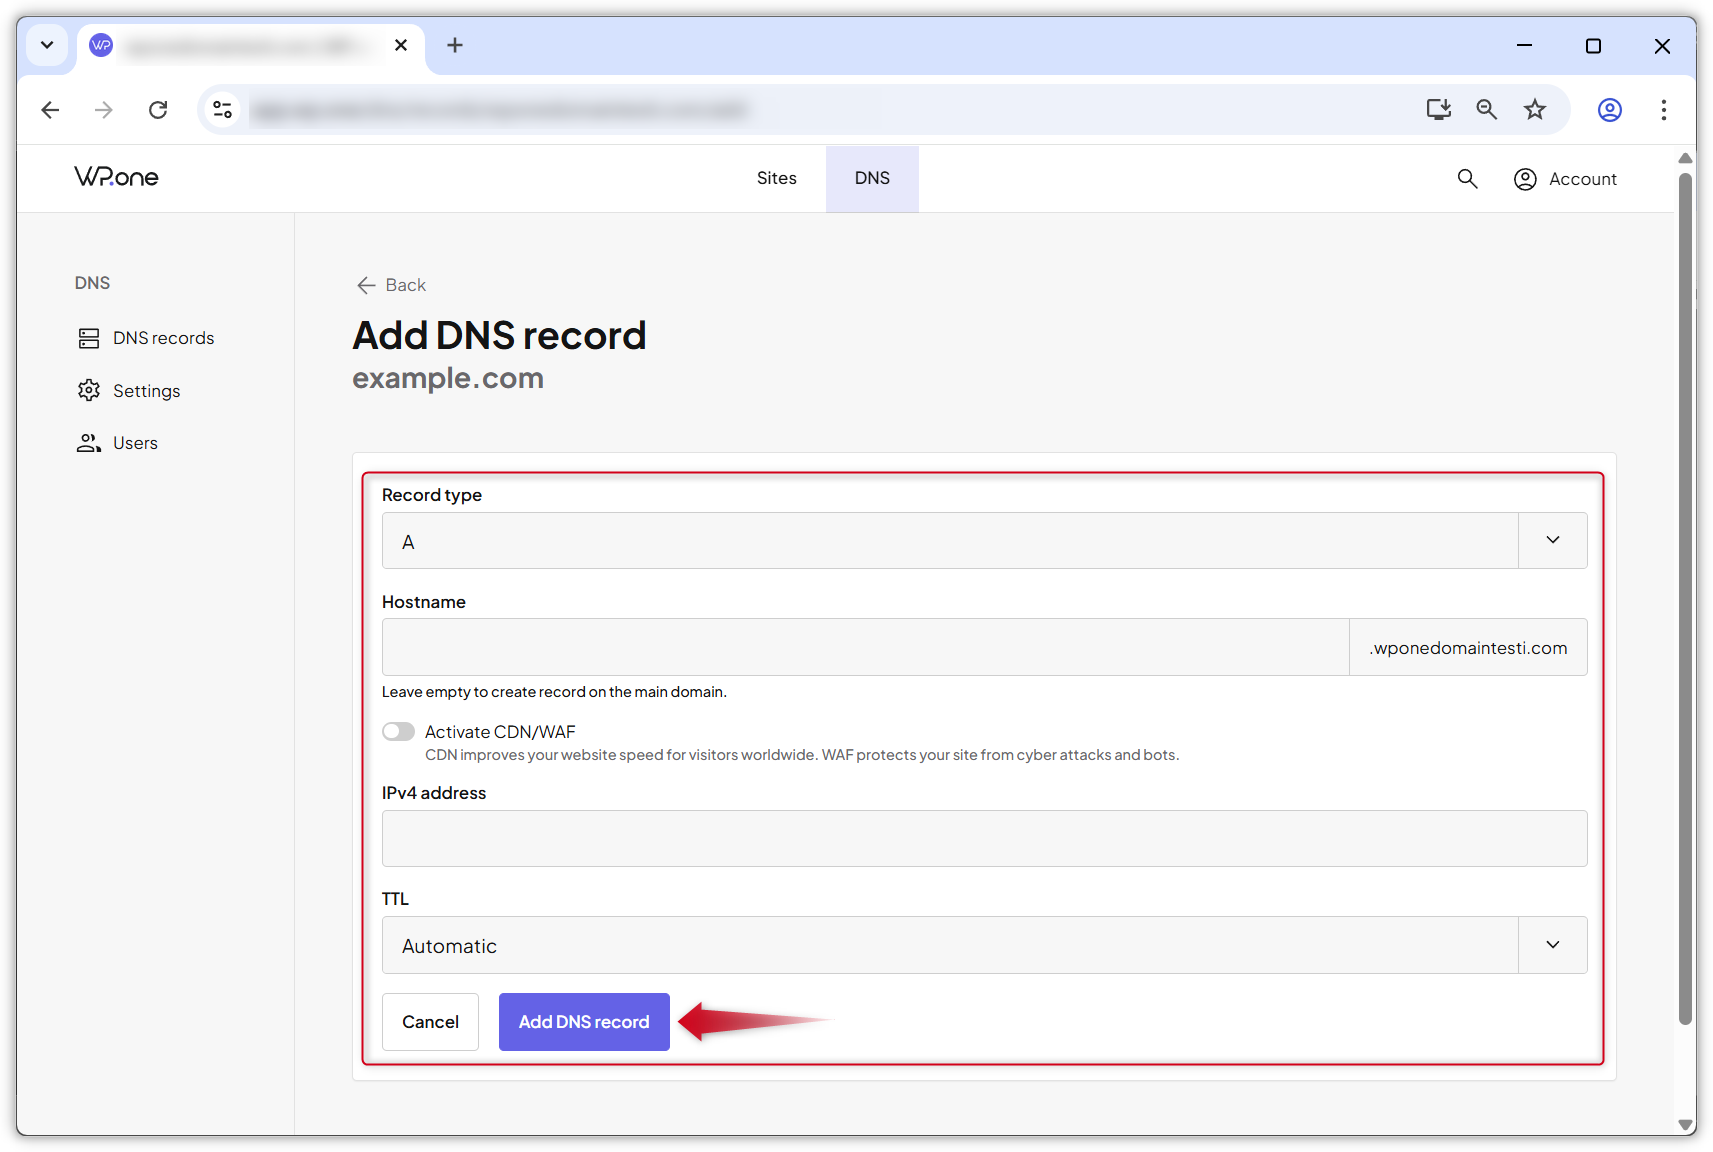Open the browser profile icon
Viewport: 1713px width, 1152px height.
(x=1610, y=110)
